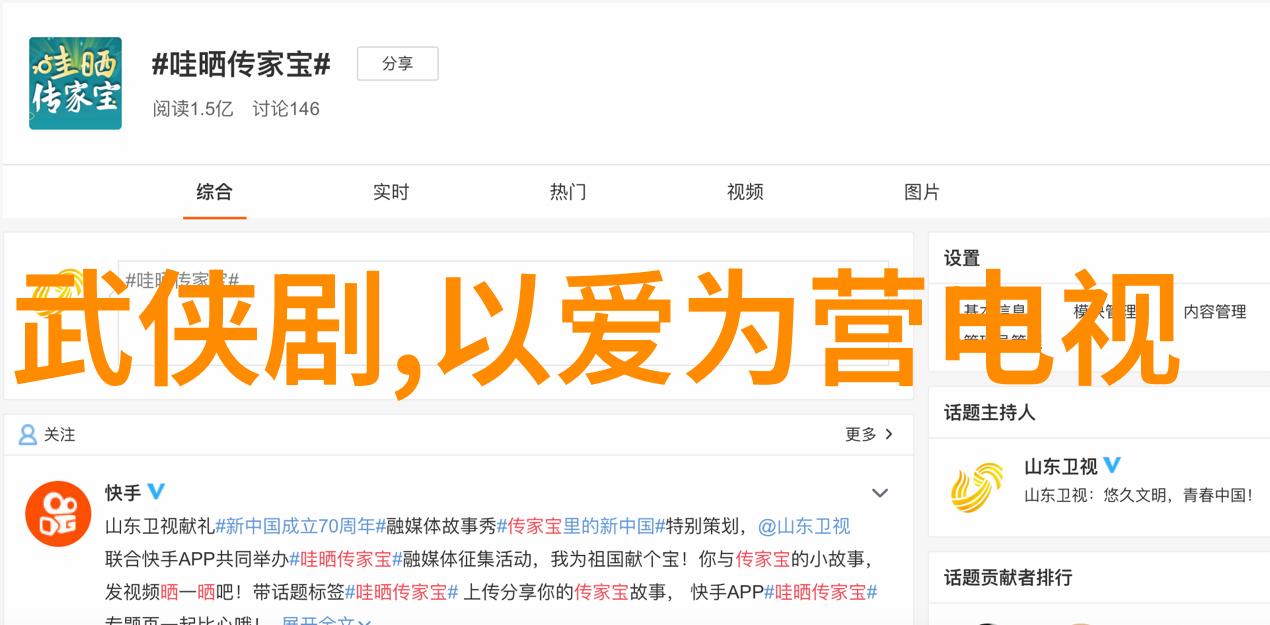Click the person icon next to 关注
Image resolution: width=1270 pixels, height=625 pixels.
click(28, 435)
